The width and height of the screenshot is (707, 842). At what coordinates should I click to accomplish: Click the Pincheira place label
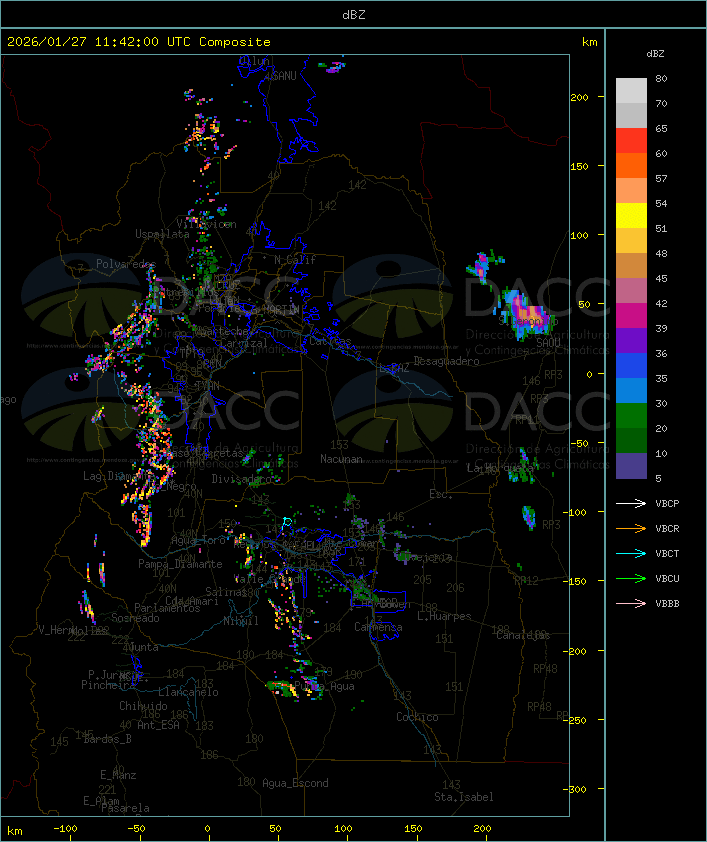[108, 685]
